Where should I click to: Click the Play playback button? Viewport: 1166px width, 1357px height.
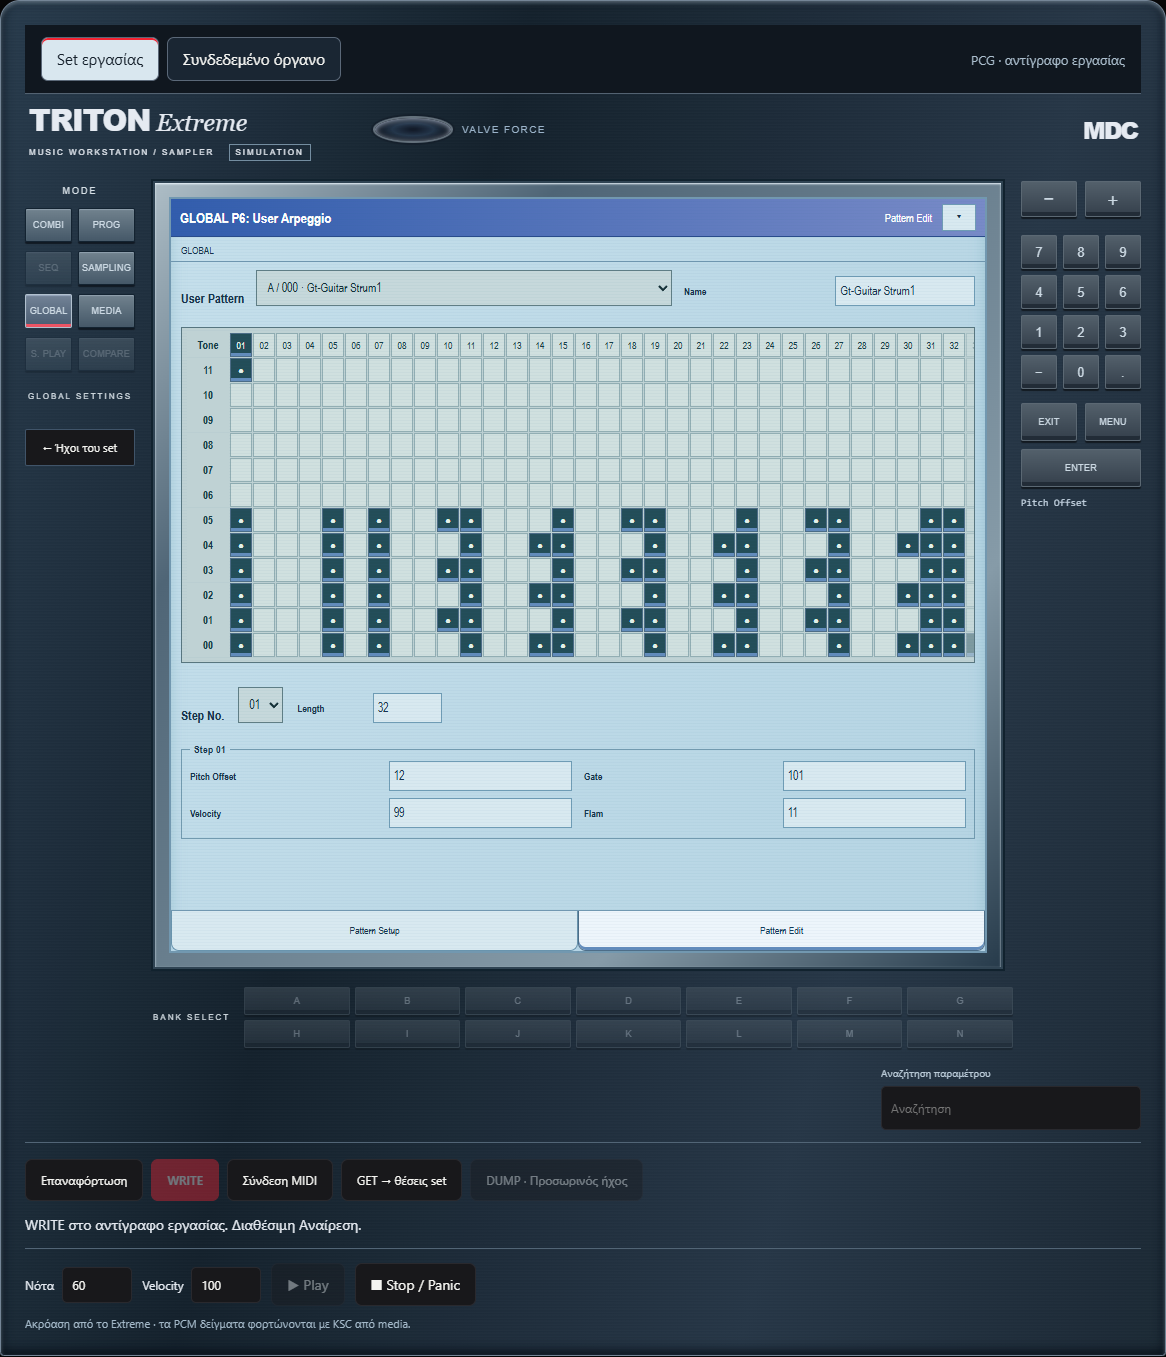308,1285
